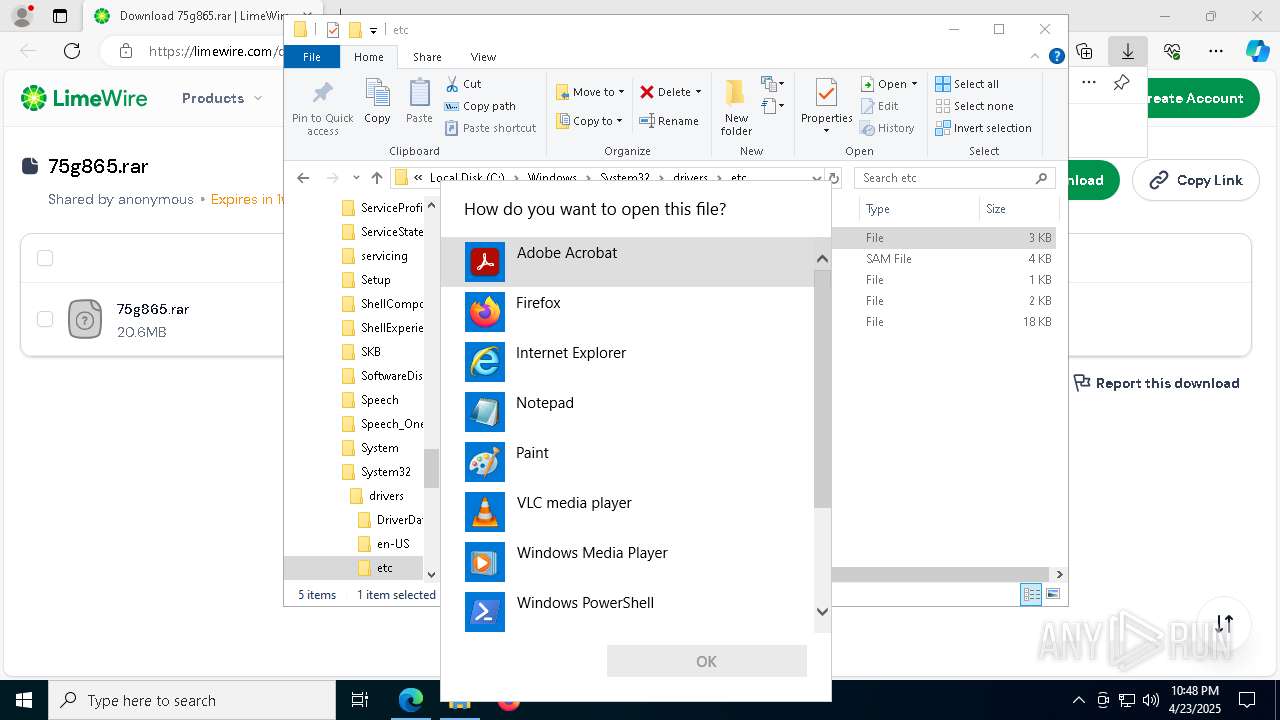Reload the LimeWire page in Edge
1280x720 pixels.
pyautogui.click(x=72, y=51)
